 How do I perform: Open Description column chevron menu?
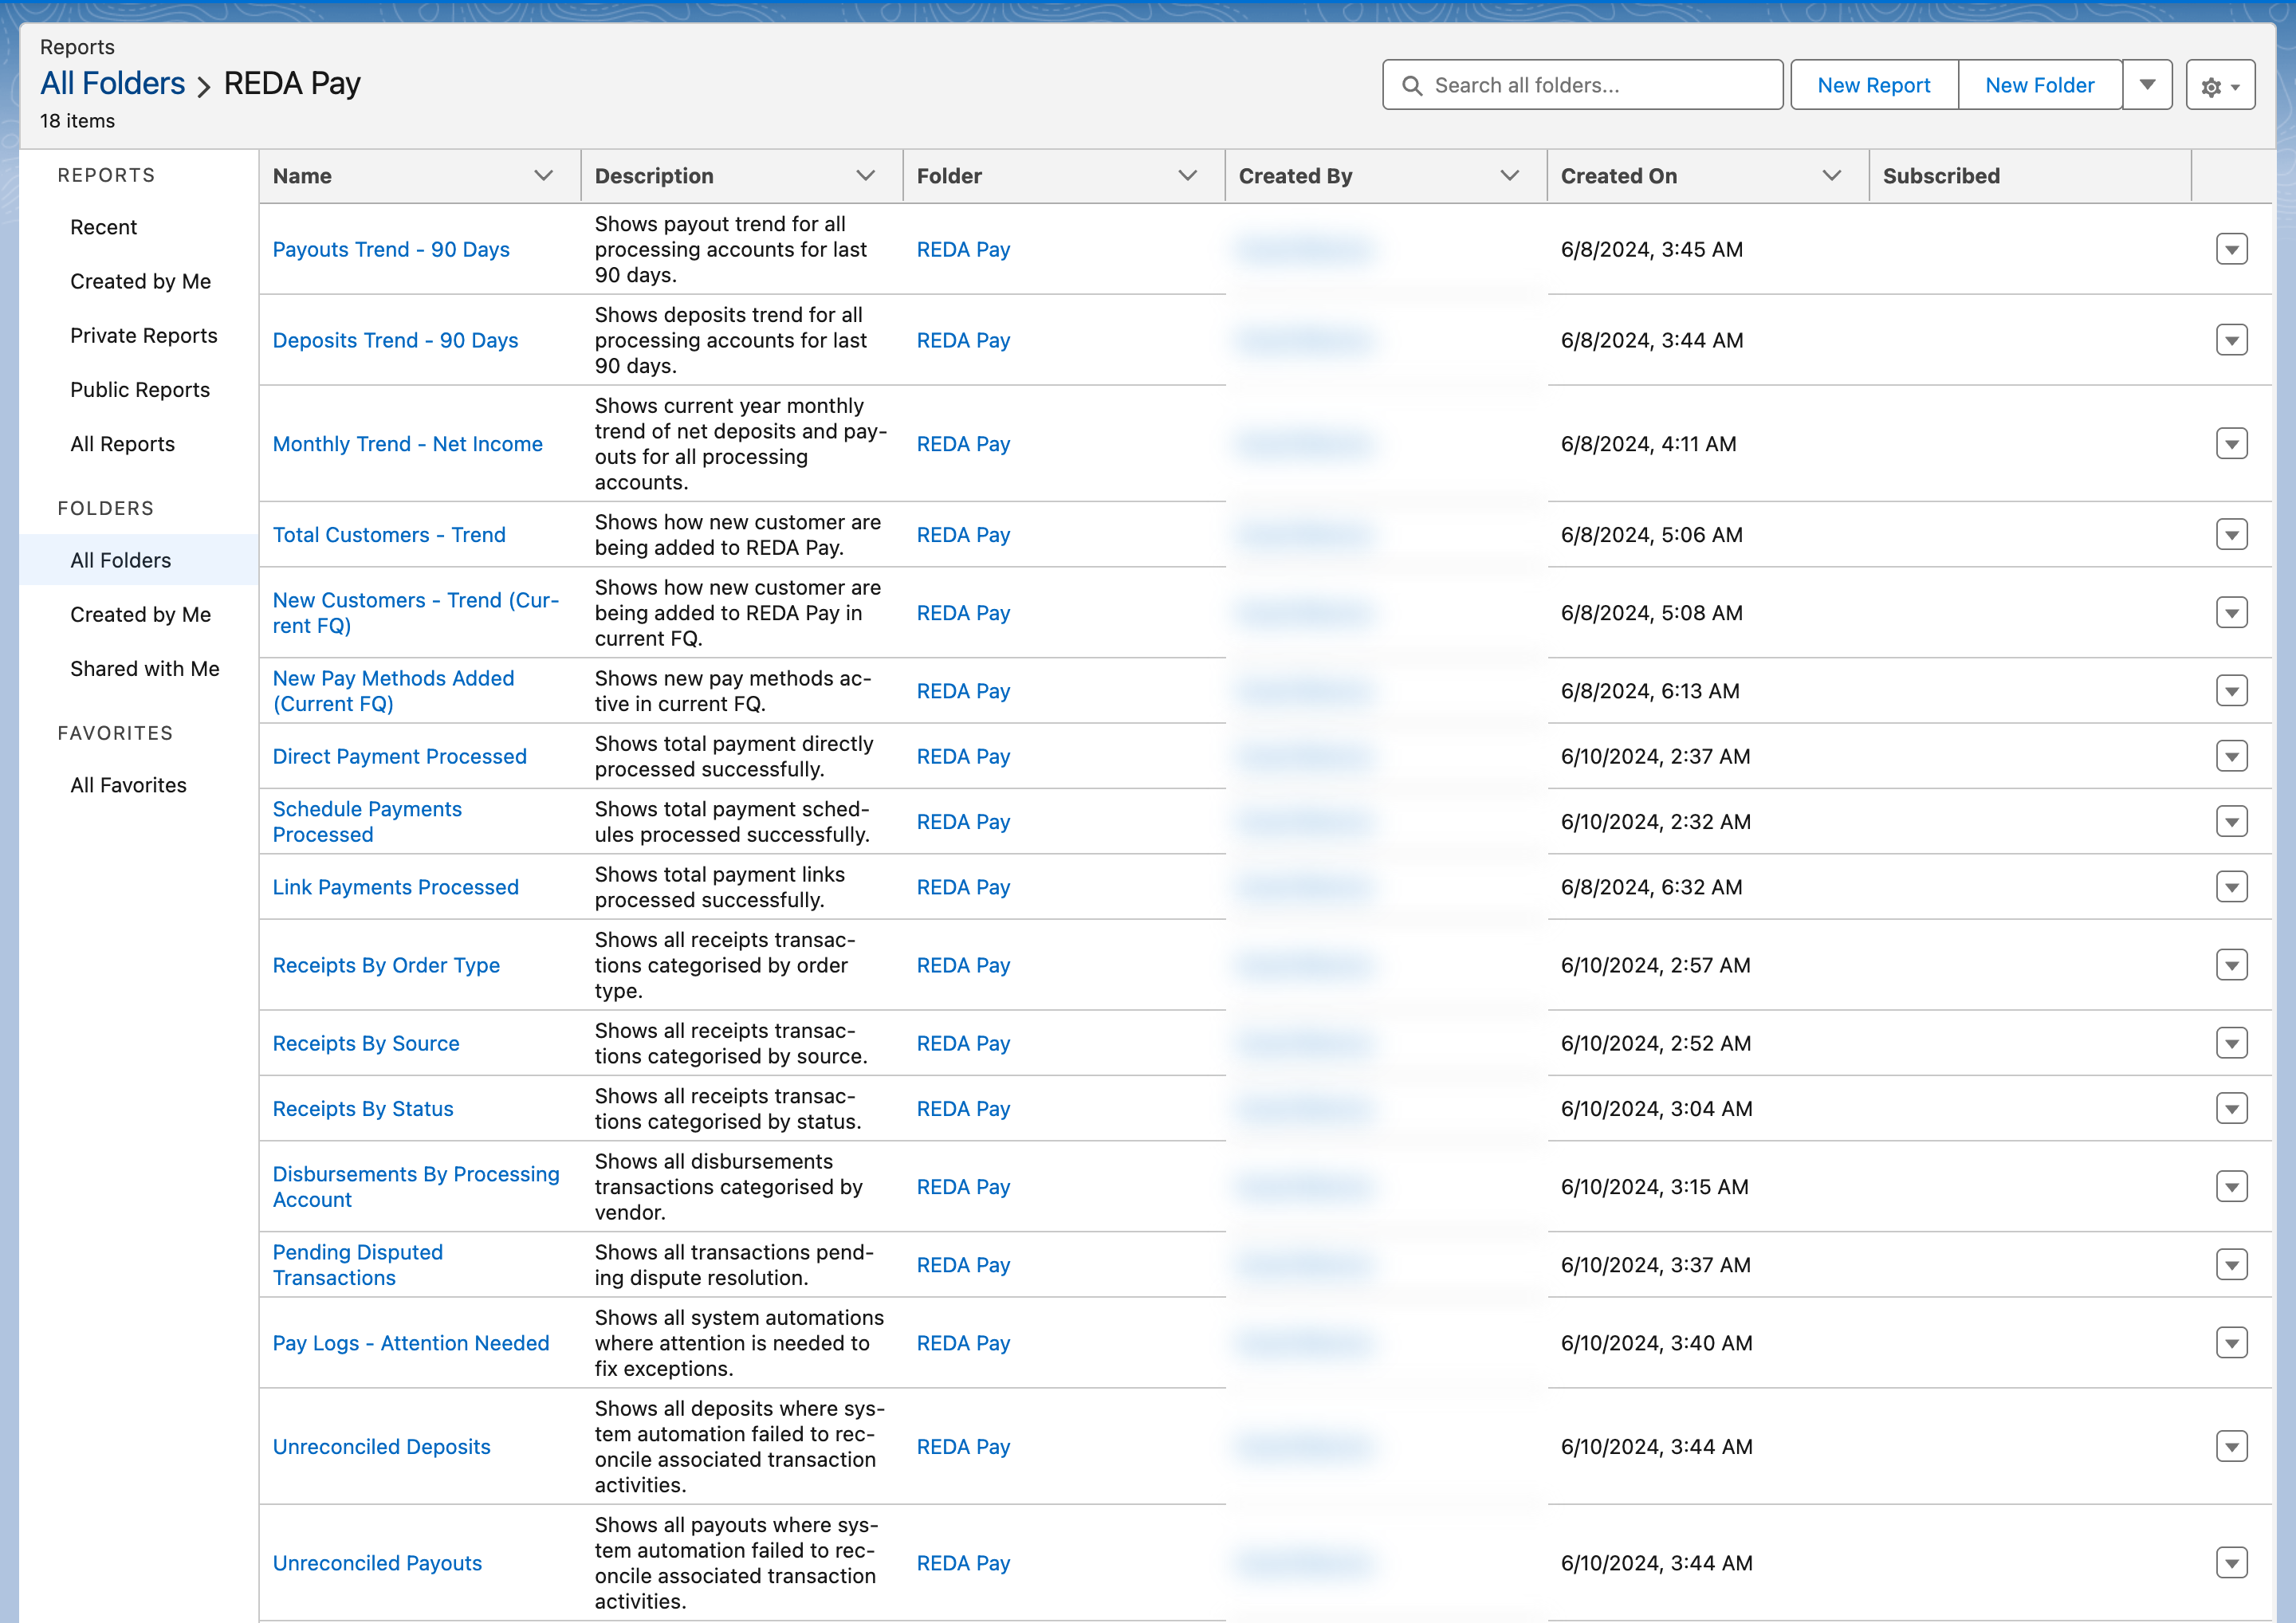(x=866, y=176)
